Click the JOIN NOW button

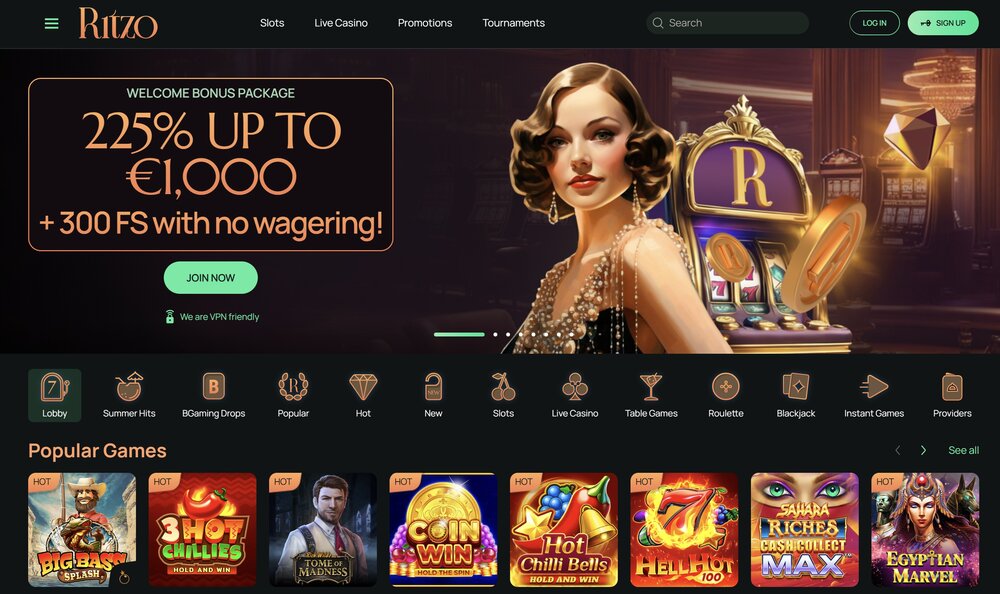(x=211, y=278)
